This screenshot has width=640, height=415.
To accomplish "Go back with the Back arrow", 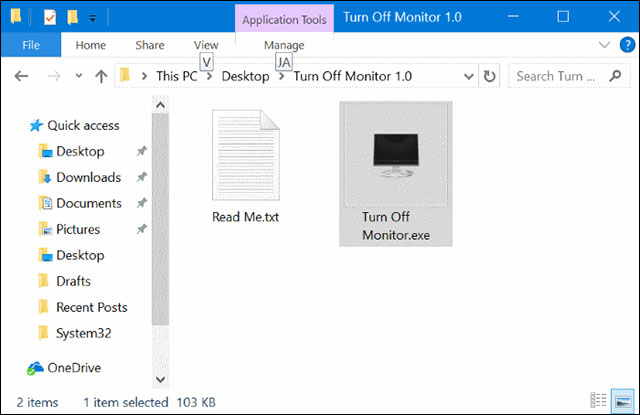I will point(21,76).
